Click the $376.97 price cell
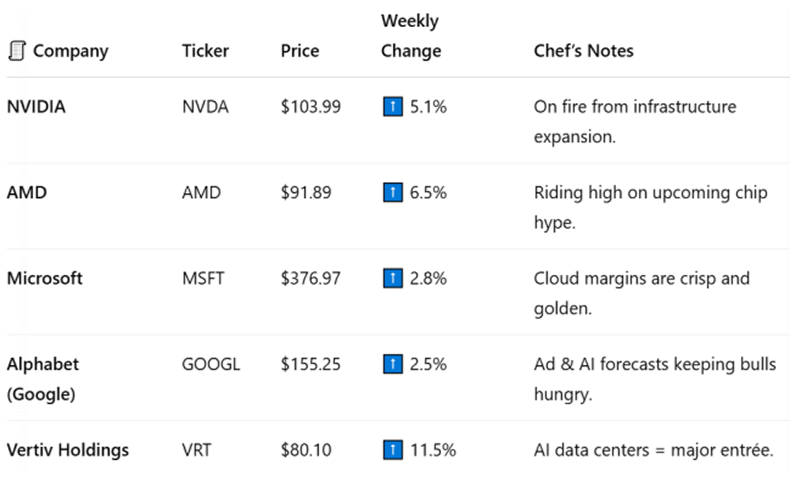 click(311, 278)
